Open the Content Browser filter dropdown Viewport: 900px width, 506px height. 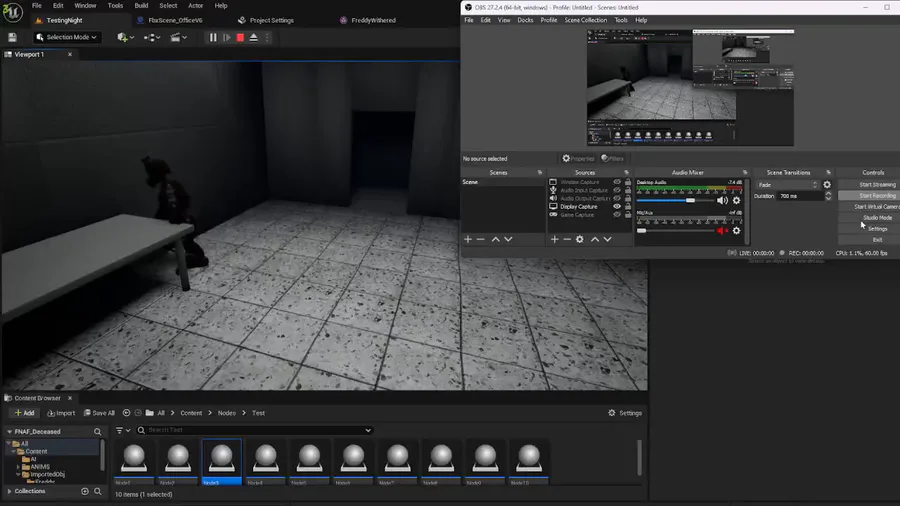(123, 430)
